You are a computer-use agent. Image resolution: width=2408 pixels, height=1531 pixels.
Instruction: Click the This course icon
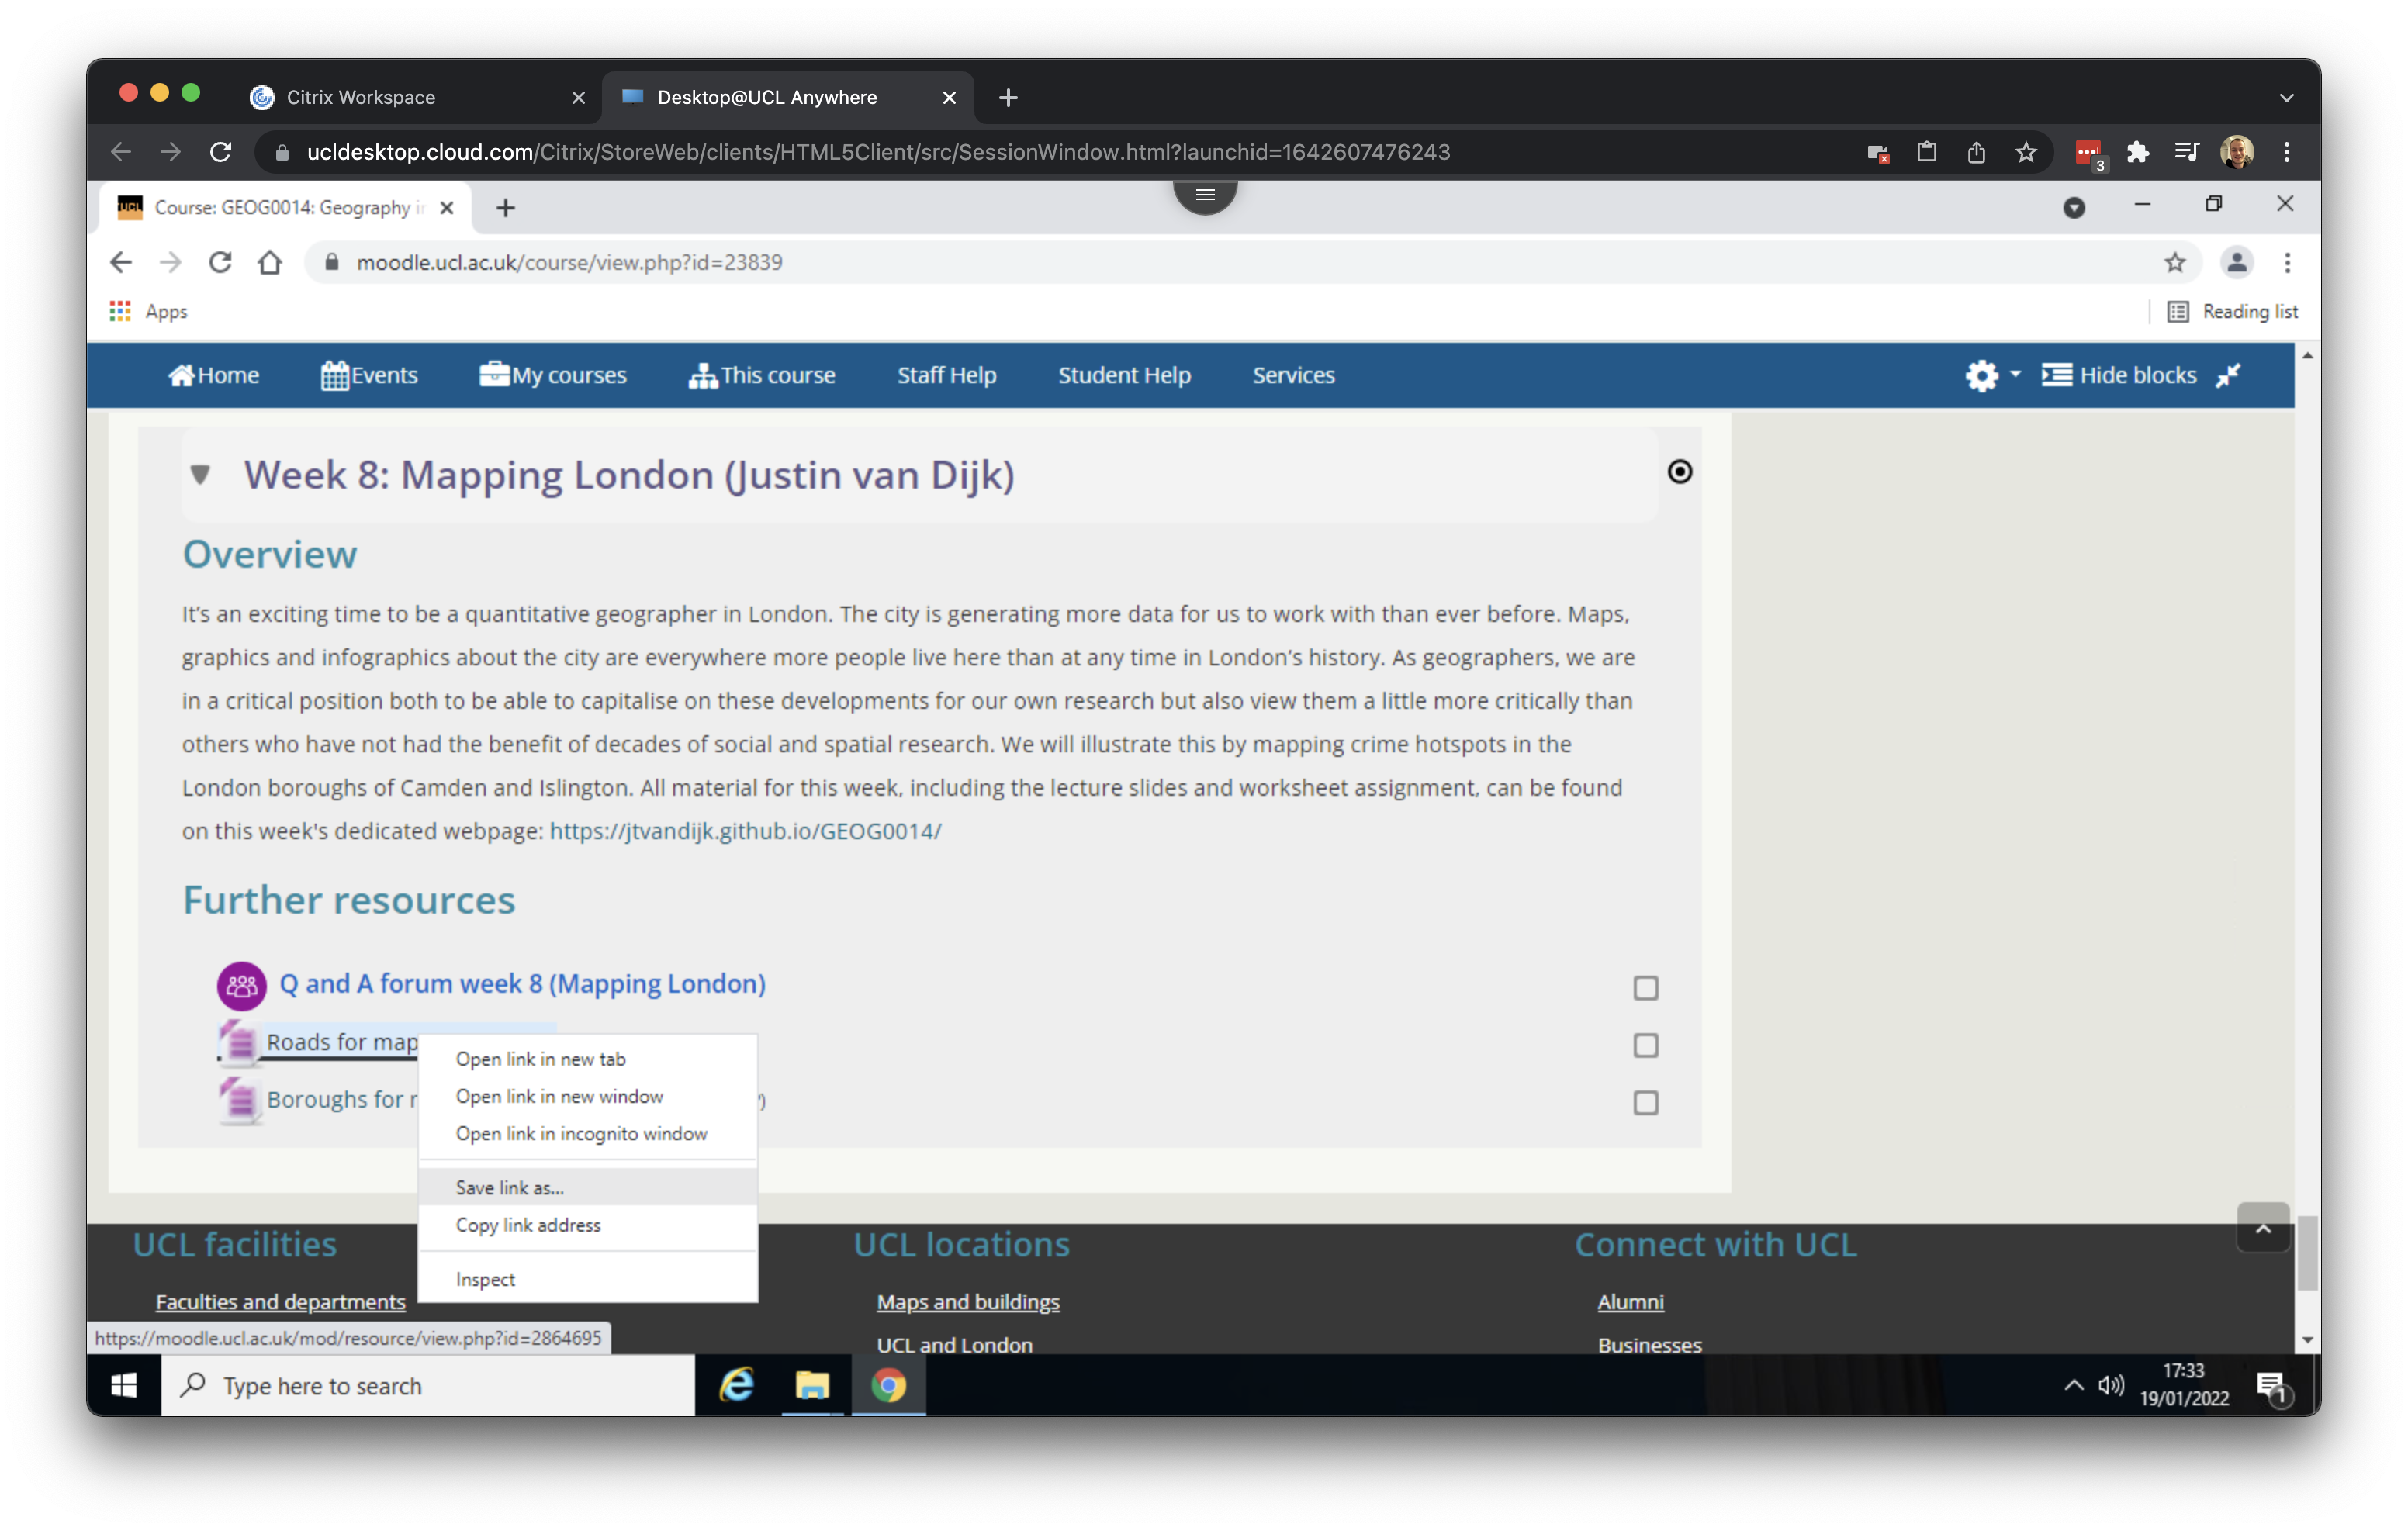(x=704, y=375)
